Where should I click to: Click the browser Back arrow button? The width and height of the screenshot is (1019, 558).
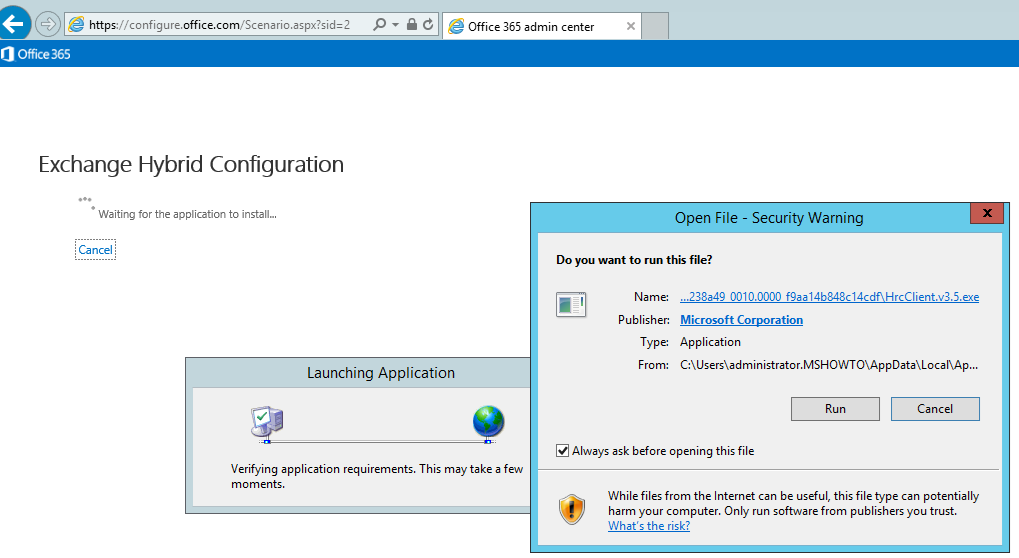[x=14, y=24]
